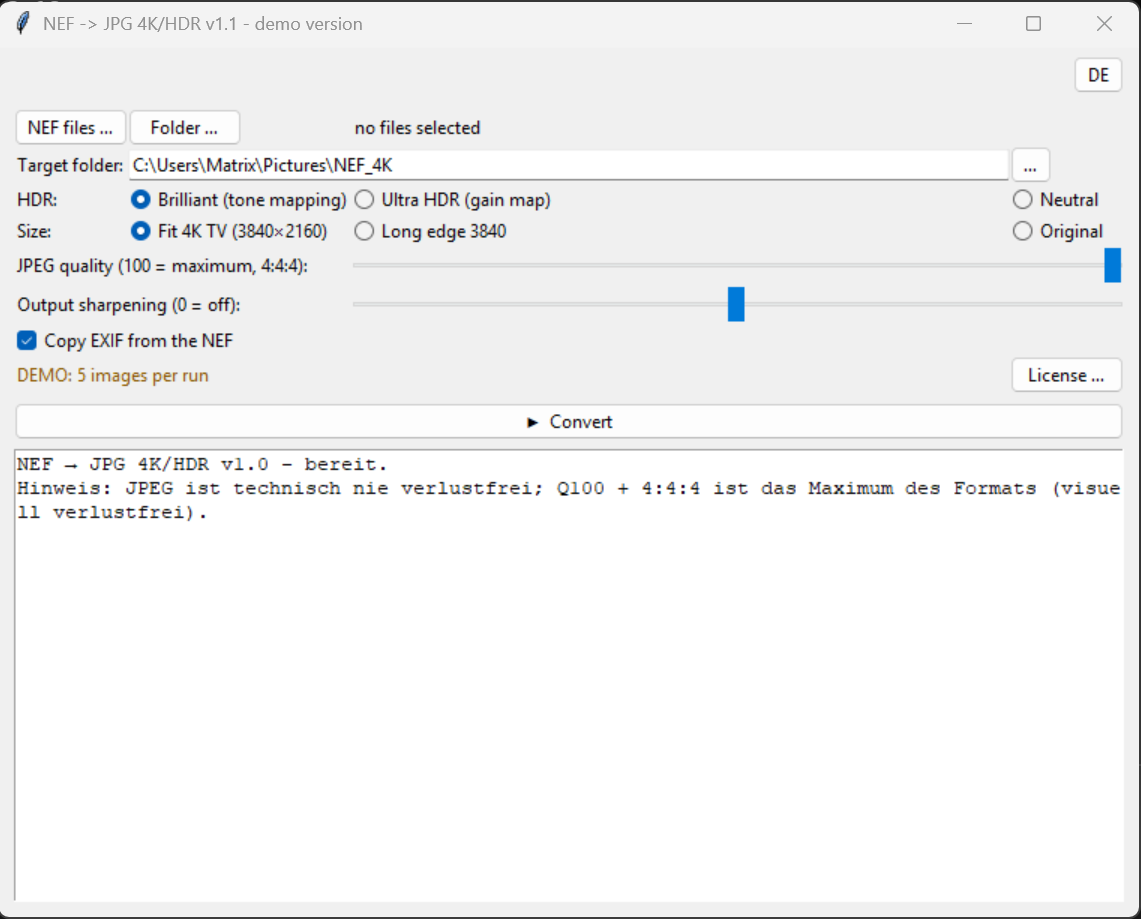Open the License ... dialog

coord(1066,375)
